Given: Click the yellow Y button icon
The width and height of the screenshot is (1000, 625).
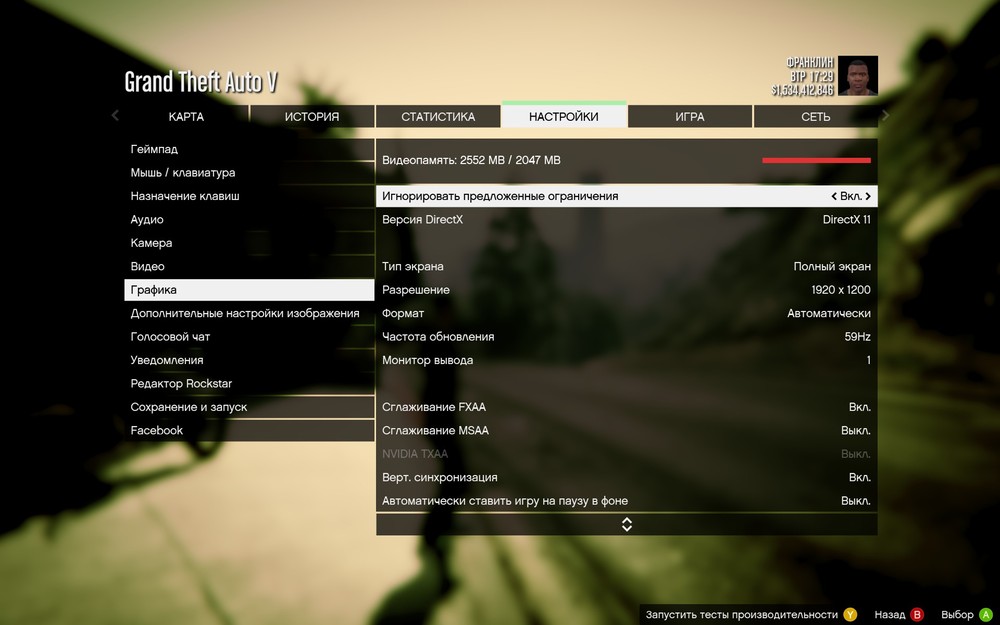Looking at the screenshot, I should (850, 615).
